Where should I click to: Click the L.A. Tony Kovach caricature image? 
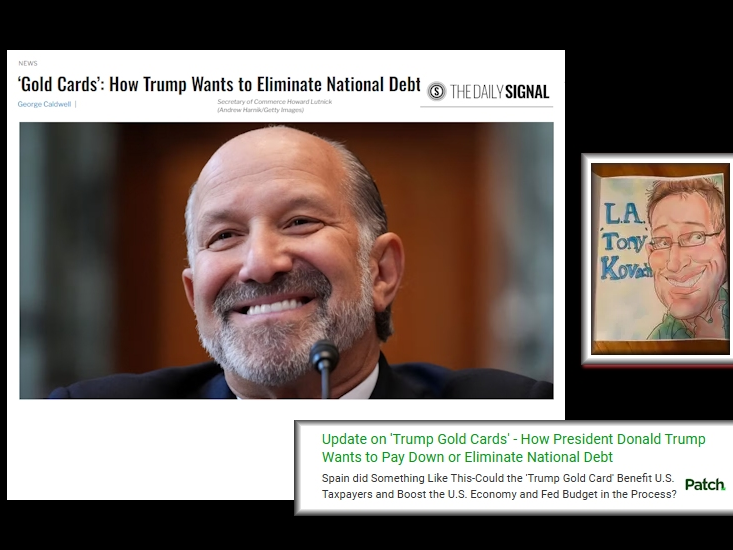coord(660,258)
